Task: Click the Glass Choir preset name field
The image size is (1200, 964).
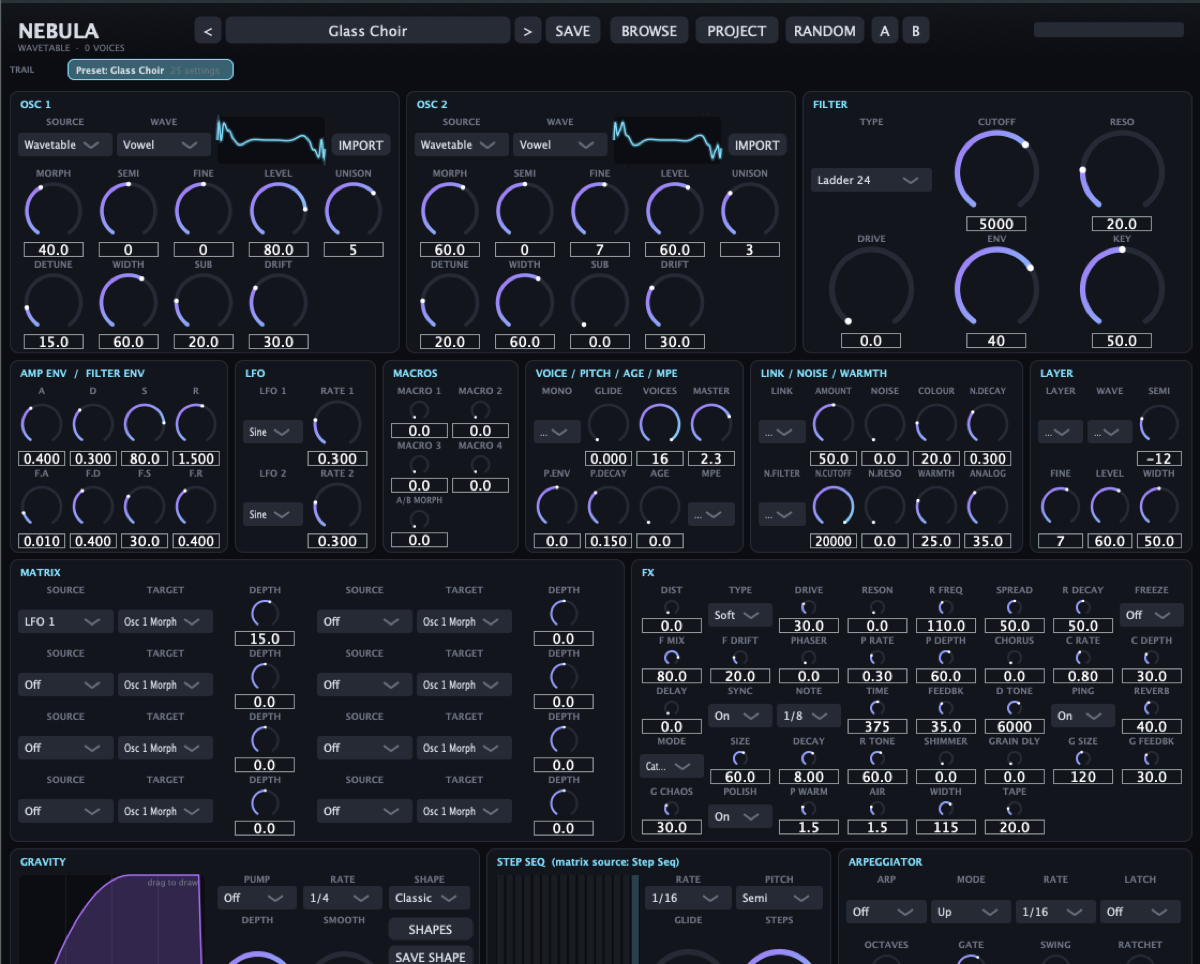Action: coord(368,31)
